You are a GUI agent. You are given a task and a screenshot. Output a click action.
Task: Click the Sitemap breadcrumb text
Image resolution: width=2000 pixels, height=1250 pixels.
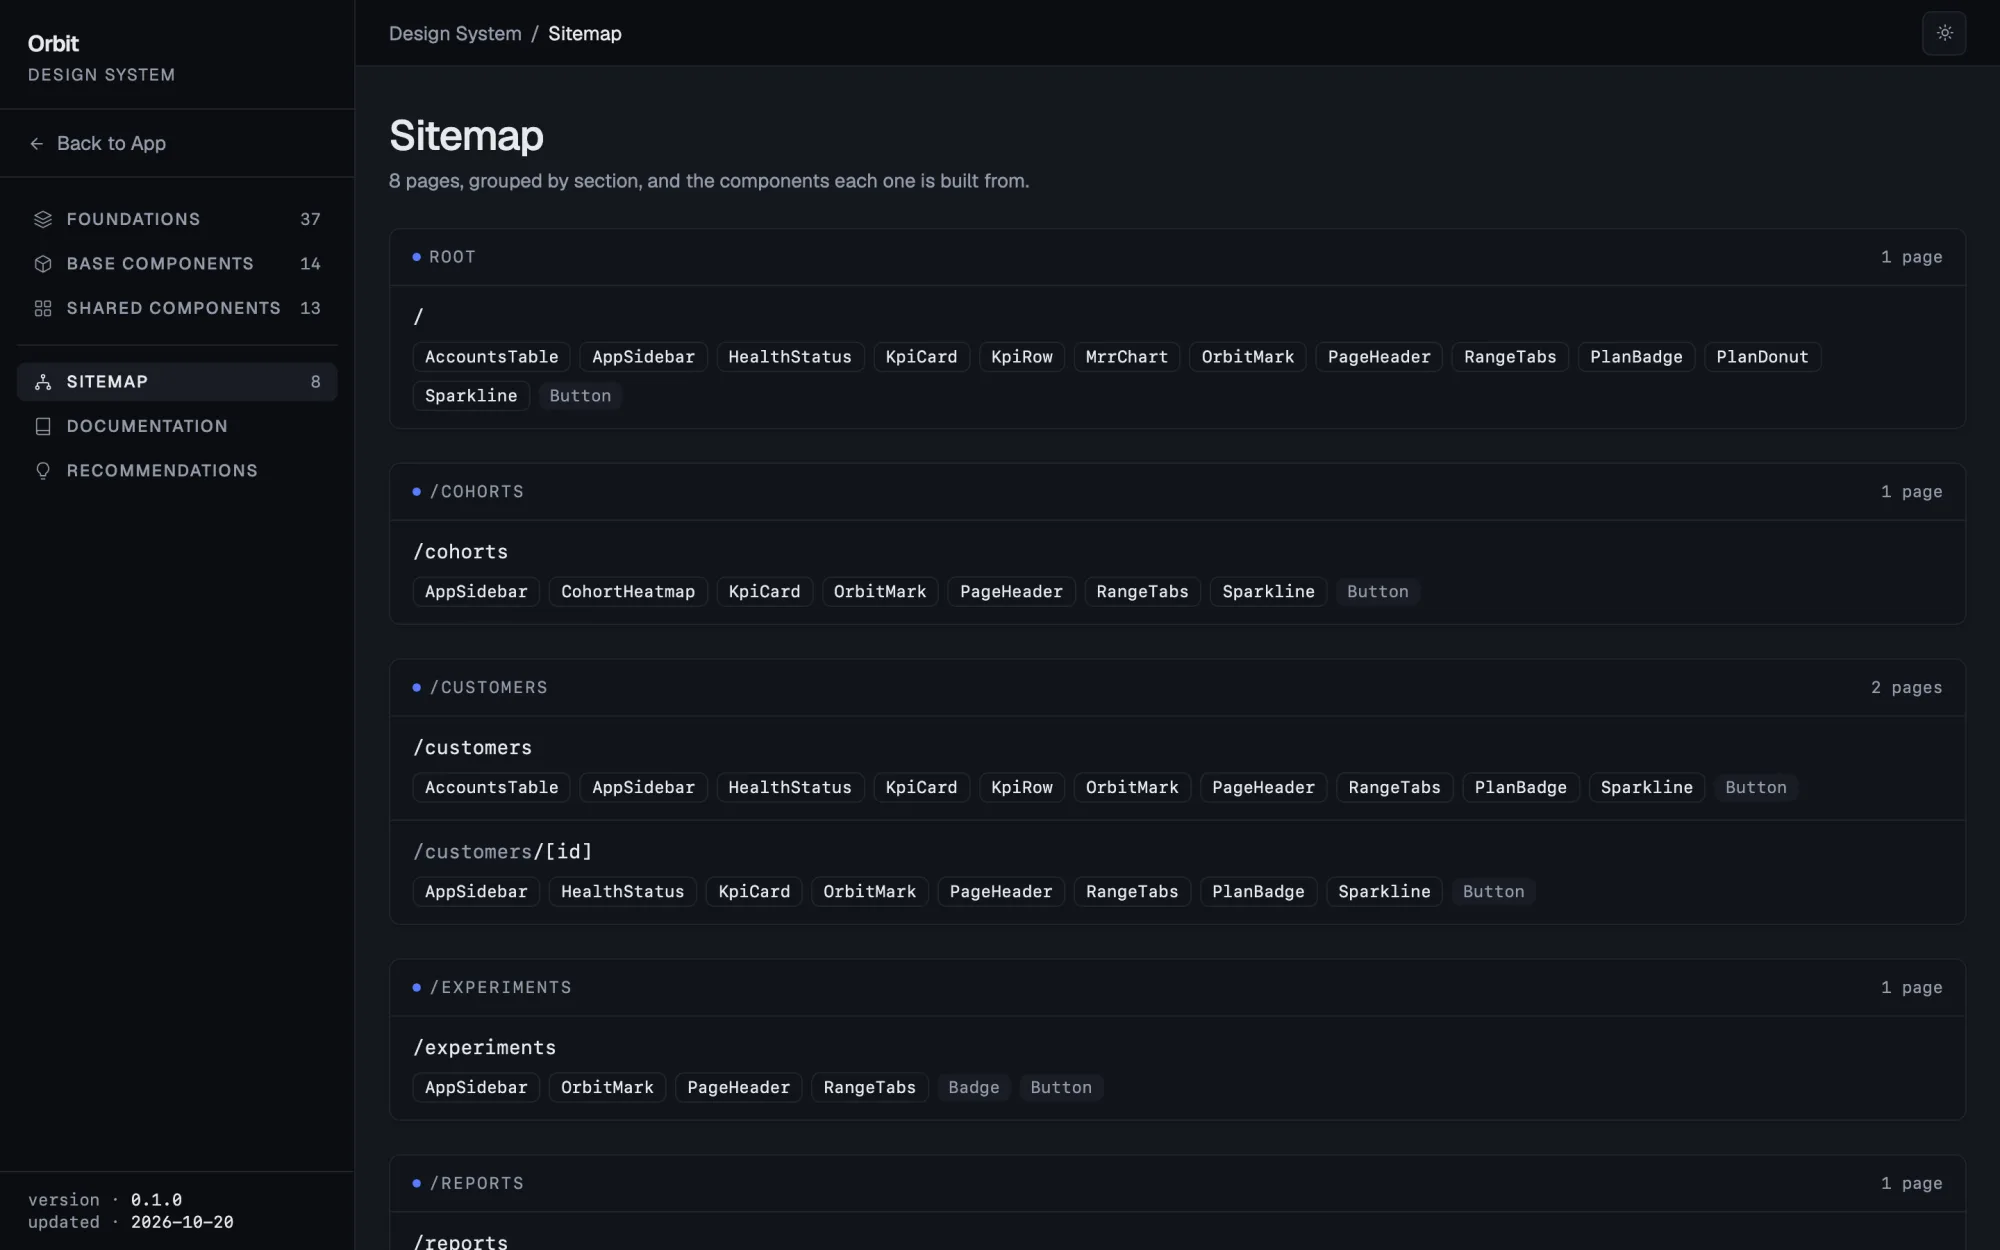tap(585, 33)
